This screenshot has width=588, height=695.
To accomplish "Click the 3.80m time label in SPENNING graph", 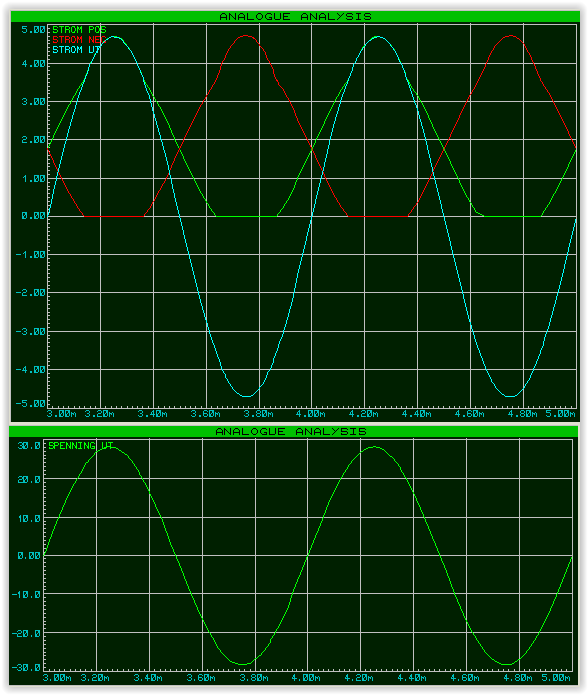I will pos(254,678).
